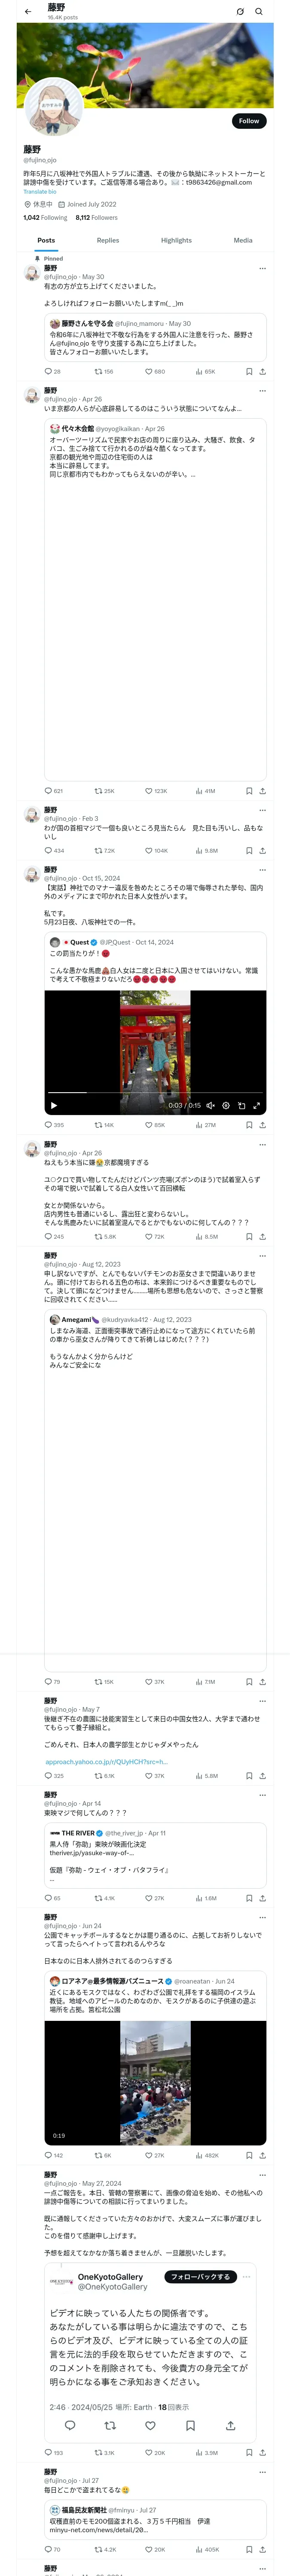Open the Highlights tab
Viewport: 290px width, 2576px height.
click(x=176, y=240)
